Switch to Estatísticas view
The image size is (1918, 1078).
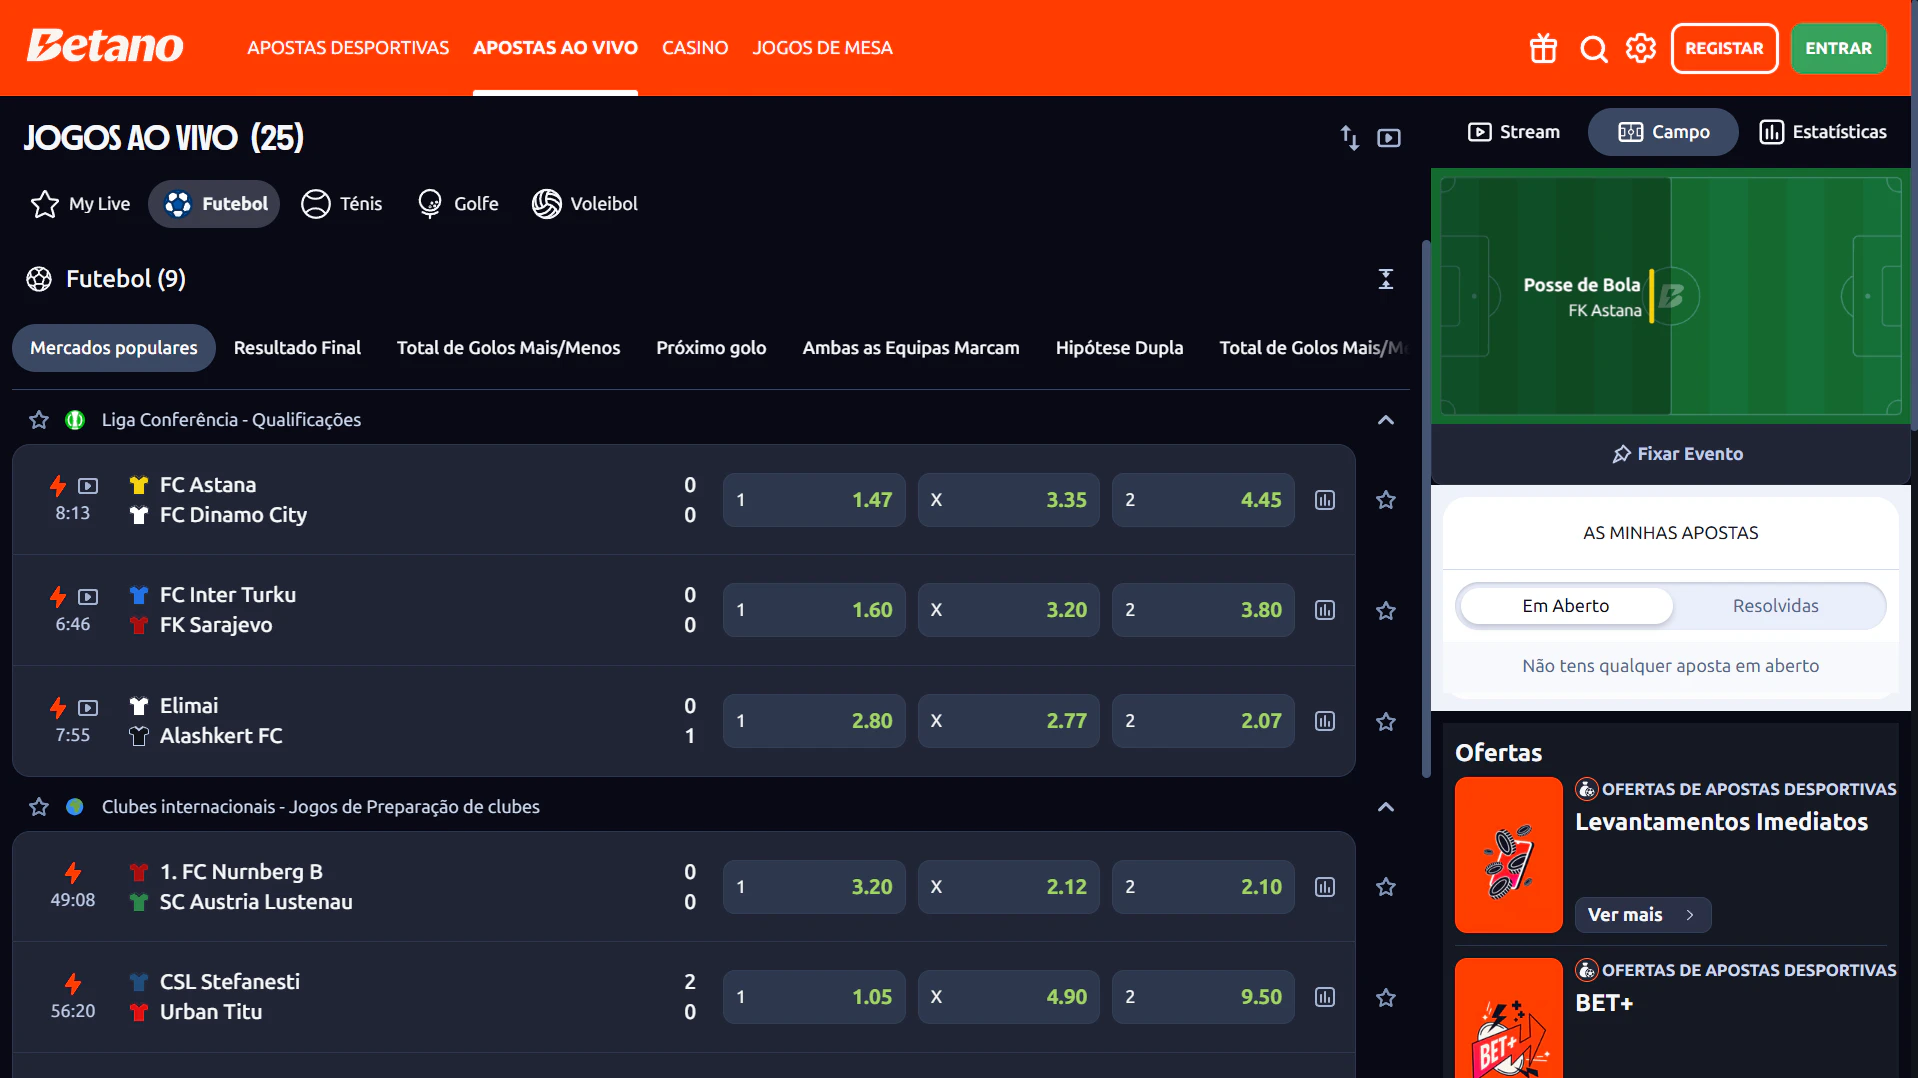click(x=1823, y=132)
